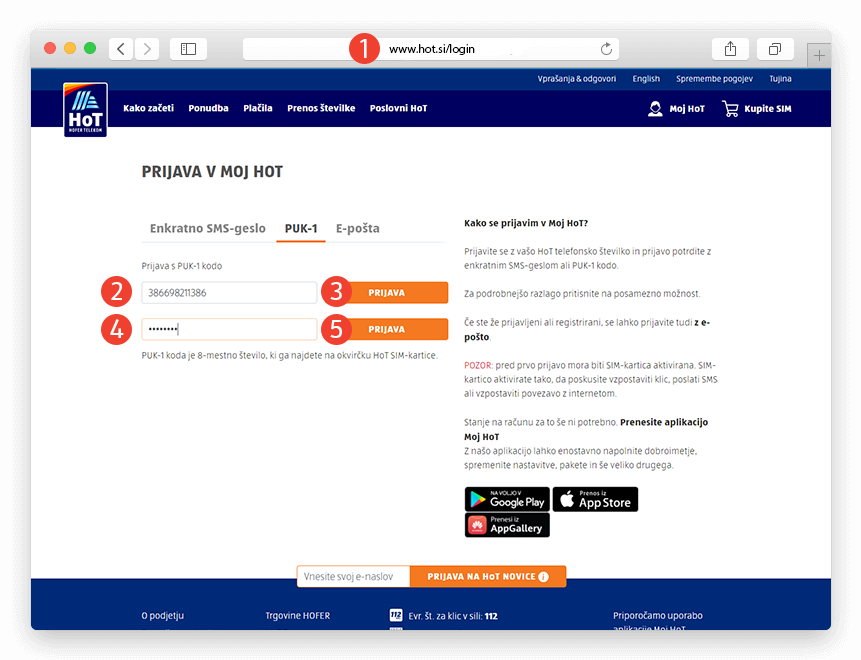Click PRIJAVA button next to PUK code

pyautogui.click(x=387, y=329)
